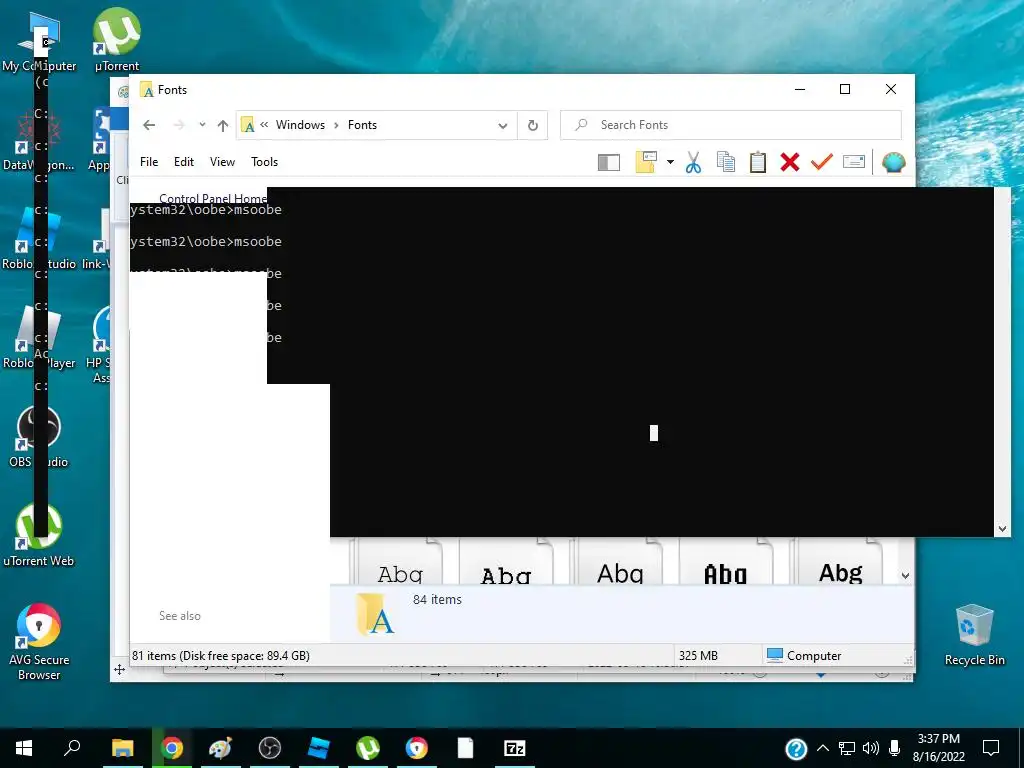
Task: Click the orange checkmark Properties icon
Action: coord(822,162)
